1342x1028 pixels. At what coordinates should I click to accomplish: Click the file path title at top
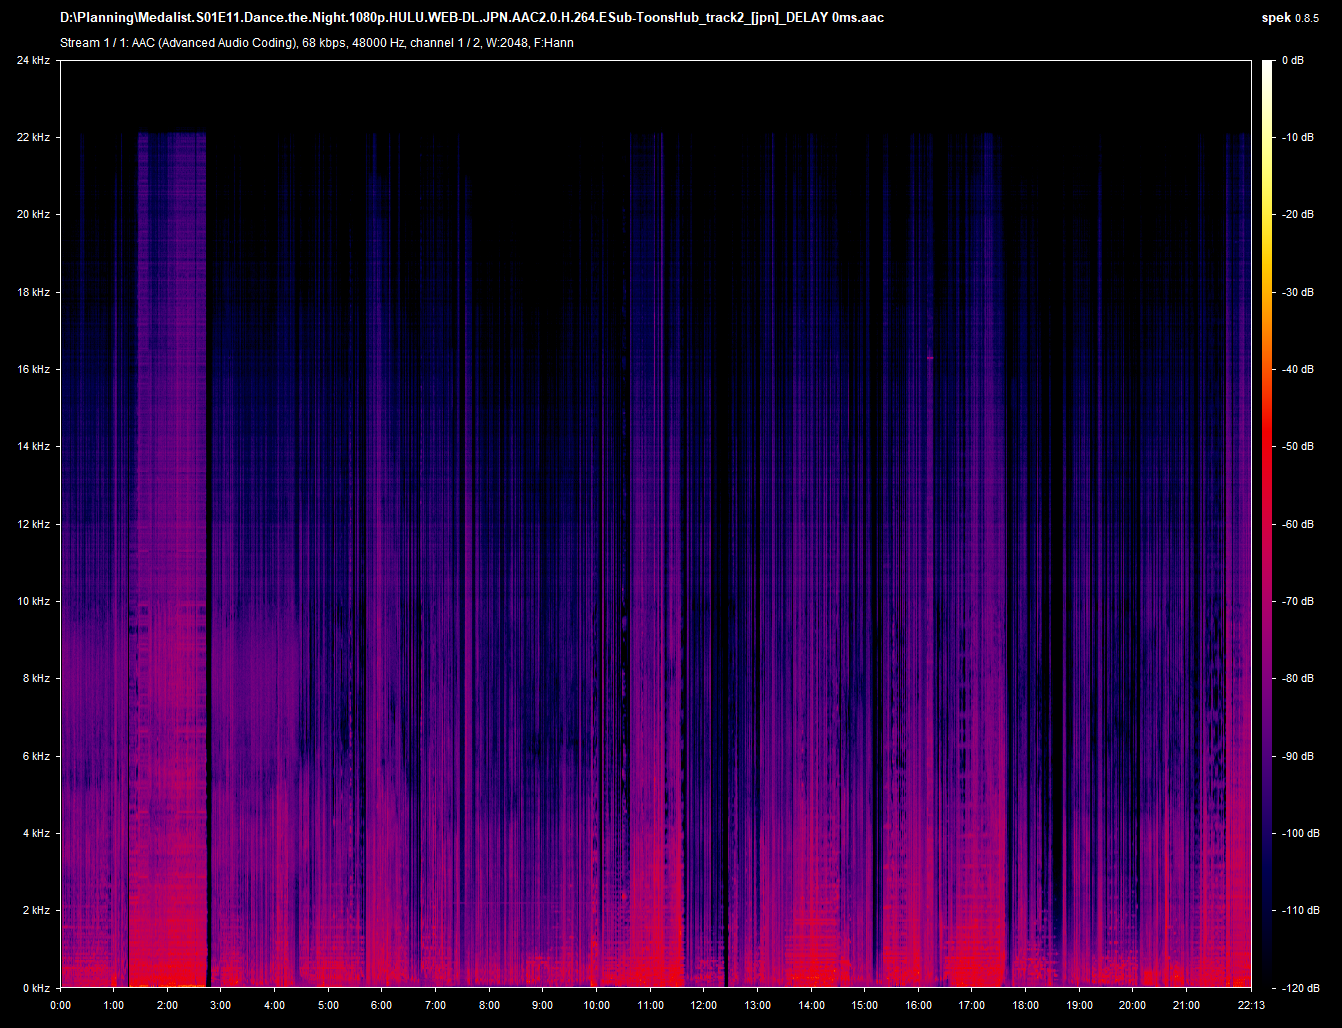[x=471, y=18]
